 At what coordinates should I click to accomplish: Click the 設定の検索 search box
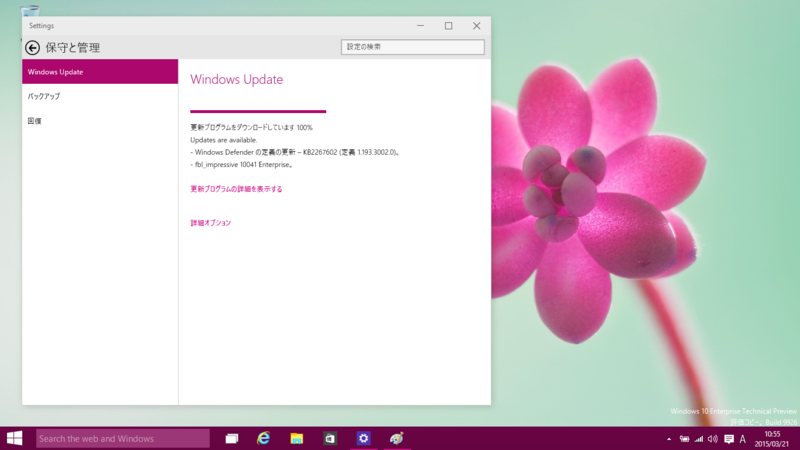coord(413,47)
